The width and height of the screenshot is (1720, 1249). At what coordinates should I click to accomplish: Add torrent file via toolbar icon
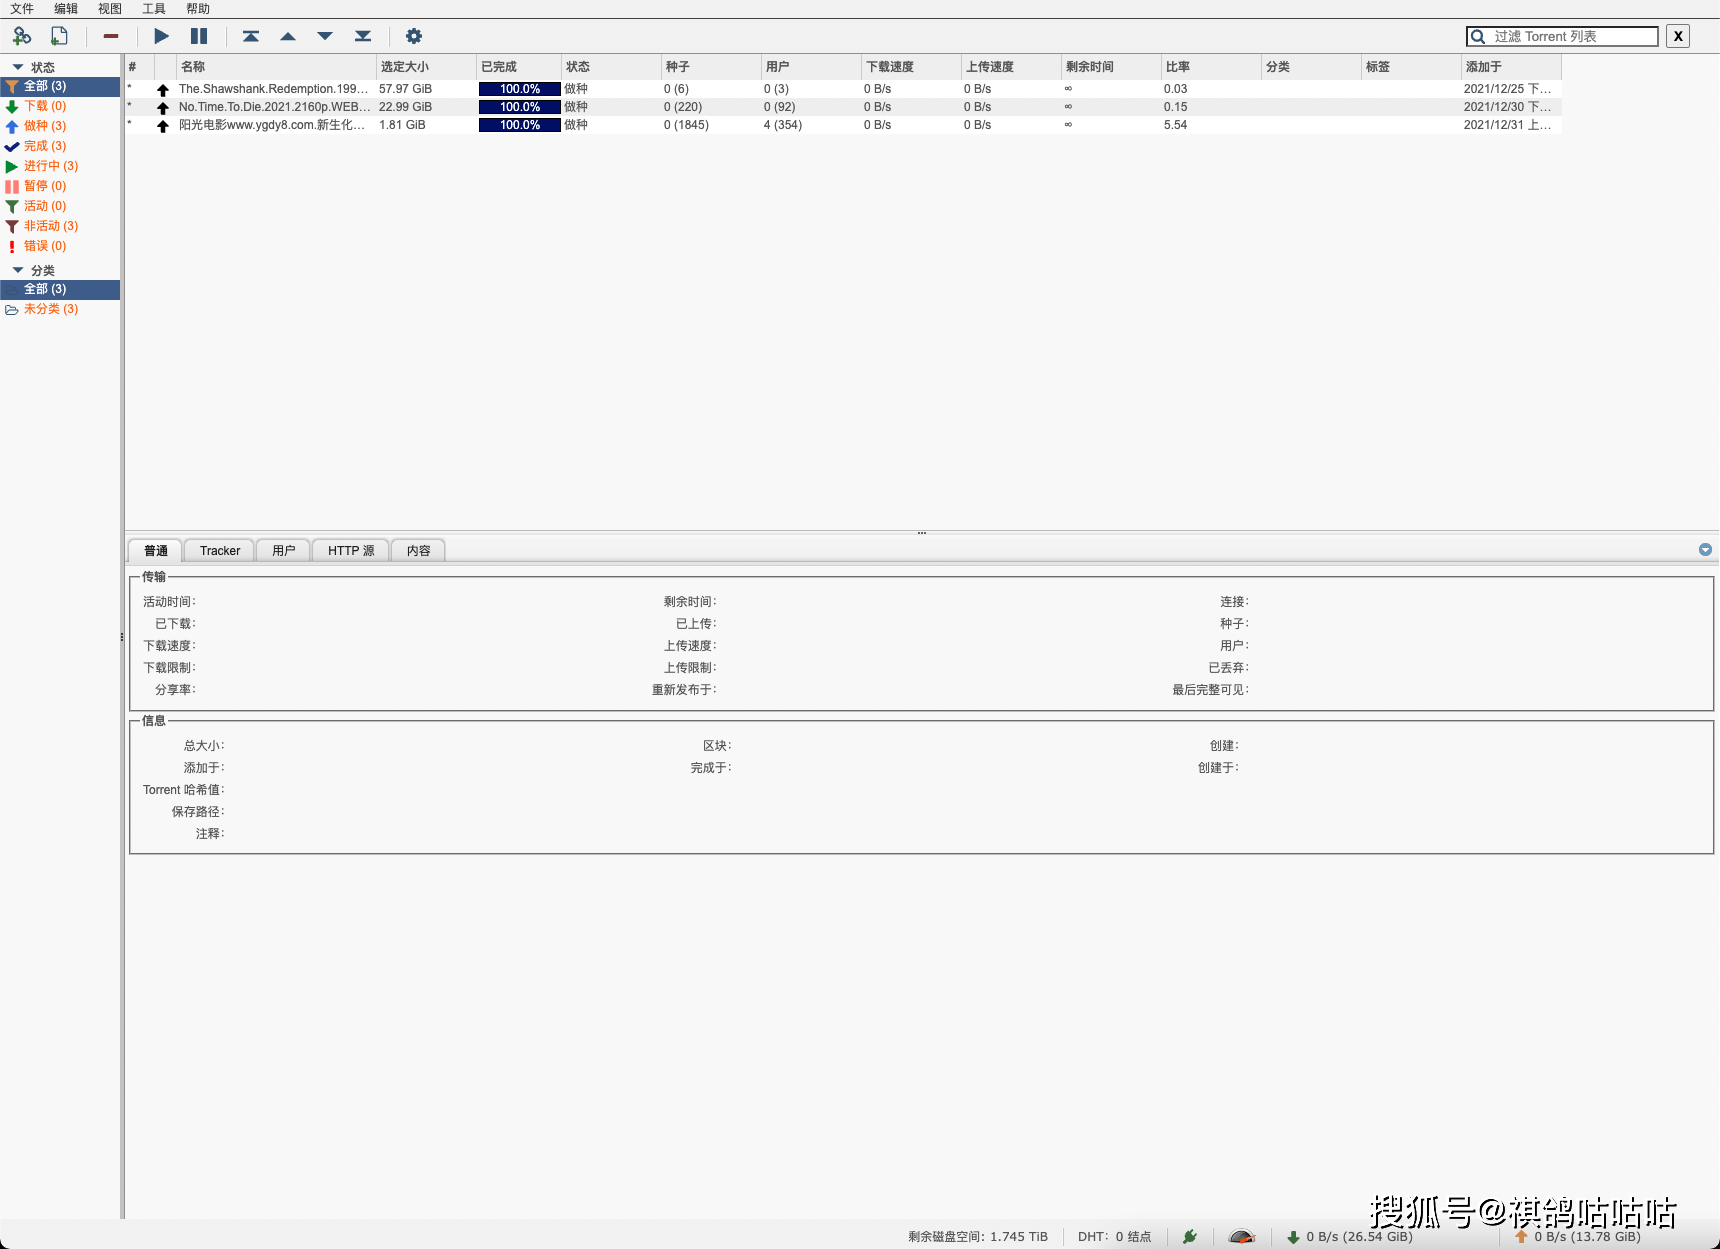click(x=60, y=36)
